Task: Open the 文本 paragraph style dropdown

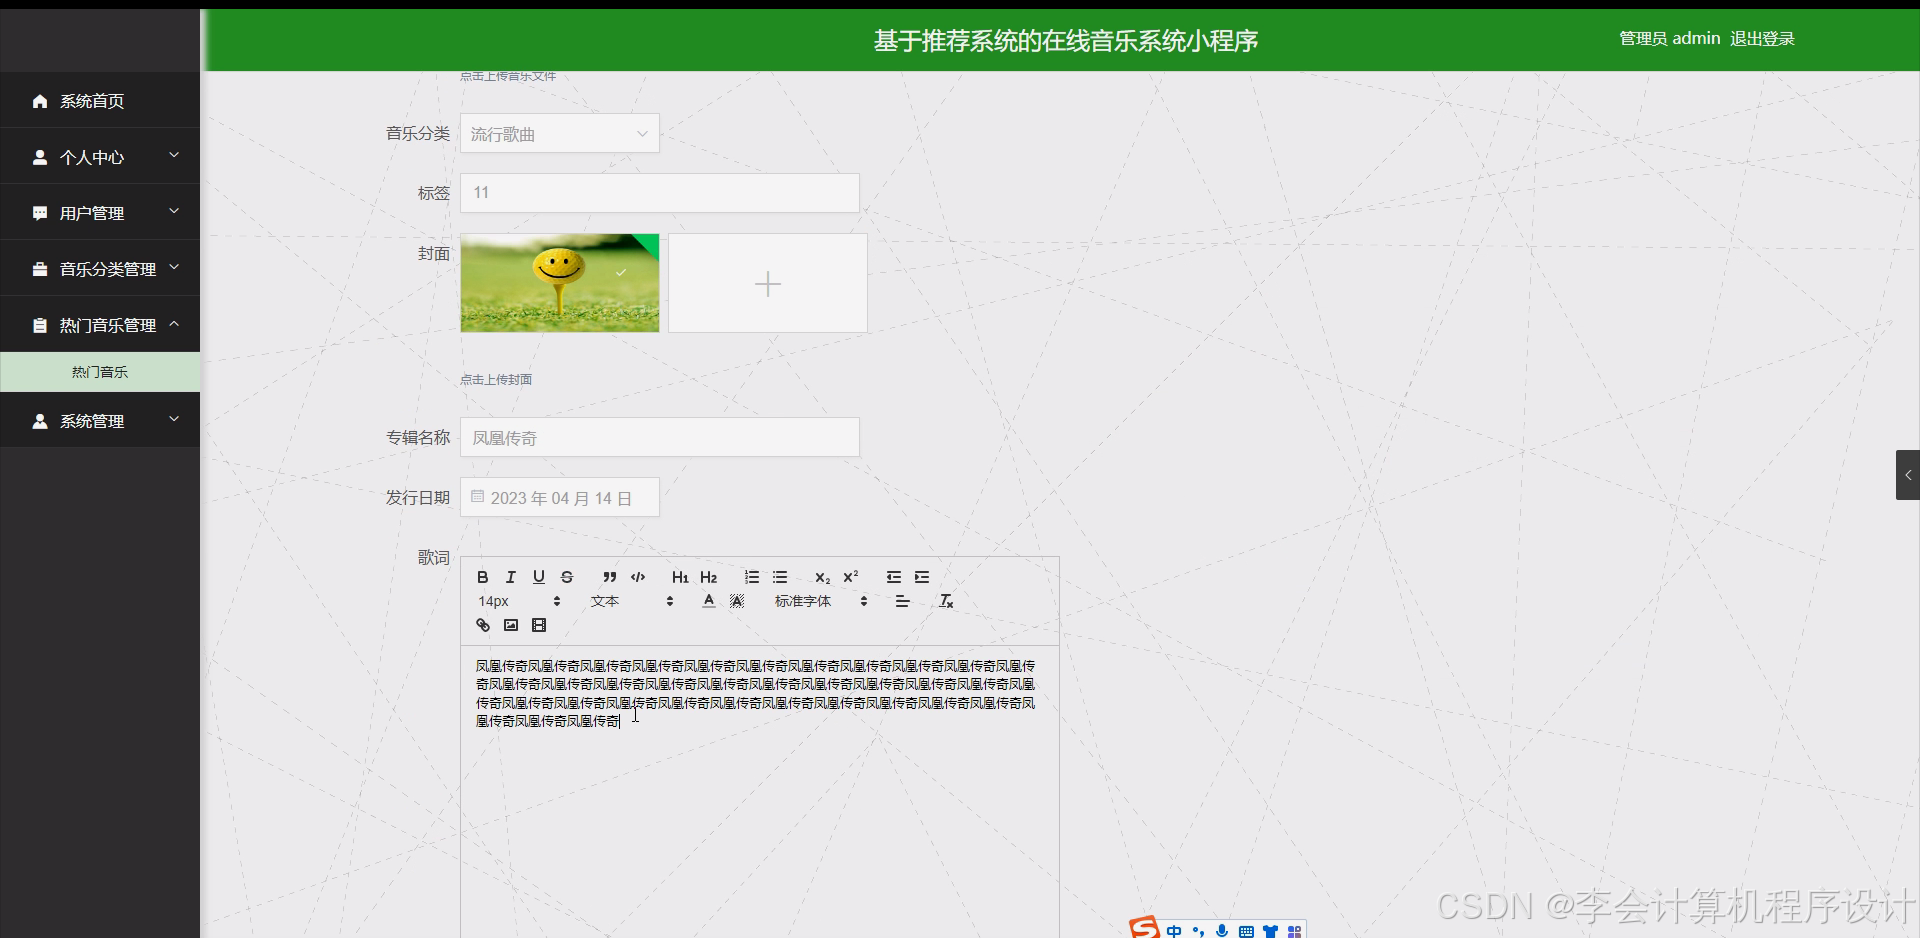Action: click(632, 601)
